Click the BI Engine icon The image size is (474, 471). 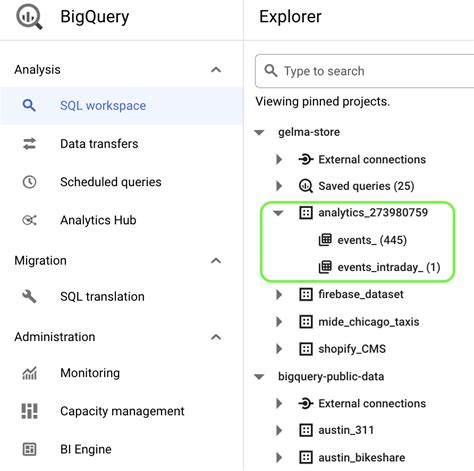(29, 449)
